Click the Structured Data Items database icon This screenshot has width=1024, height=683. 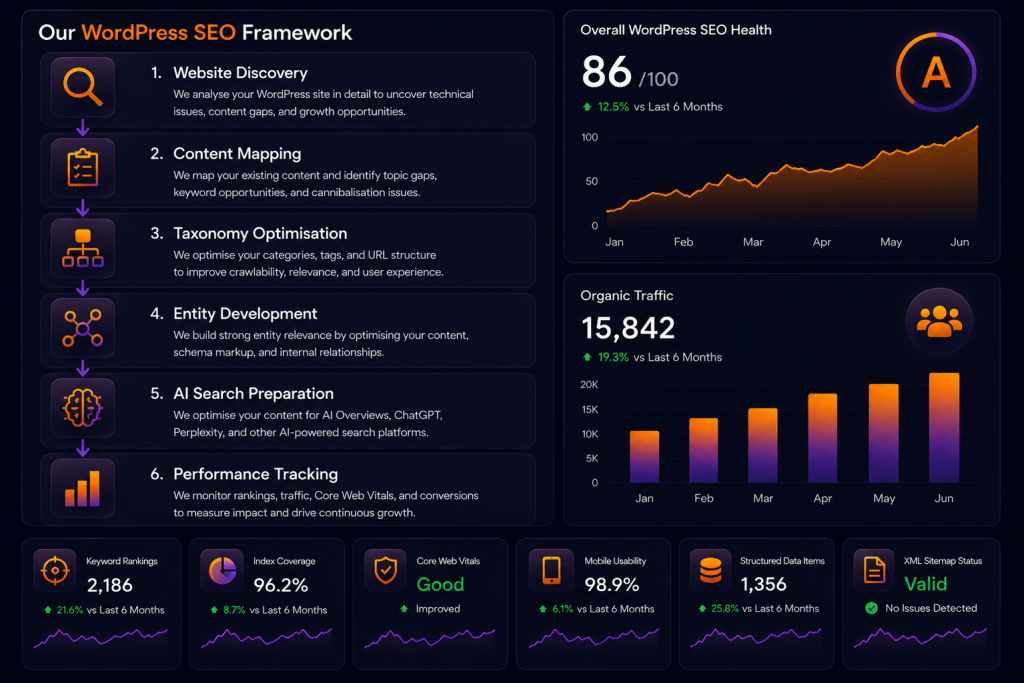point(711,570)
